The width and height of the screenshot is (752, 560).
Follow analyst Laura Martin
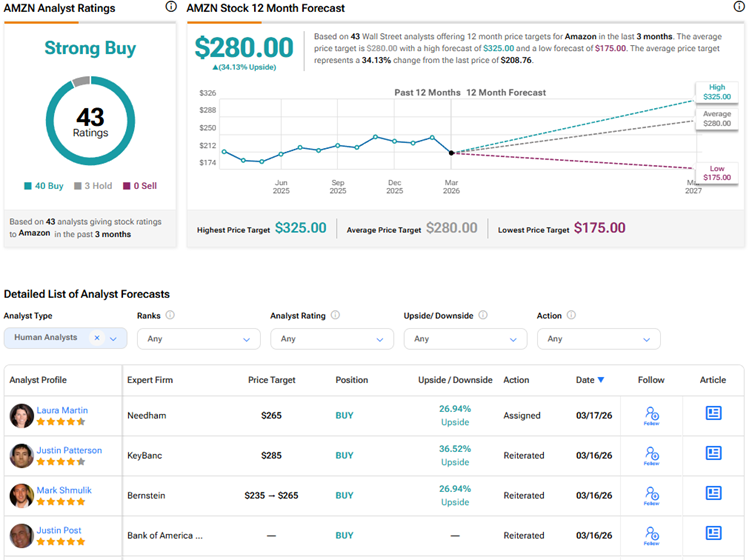652,415
